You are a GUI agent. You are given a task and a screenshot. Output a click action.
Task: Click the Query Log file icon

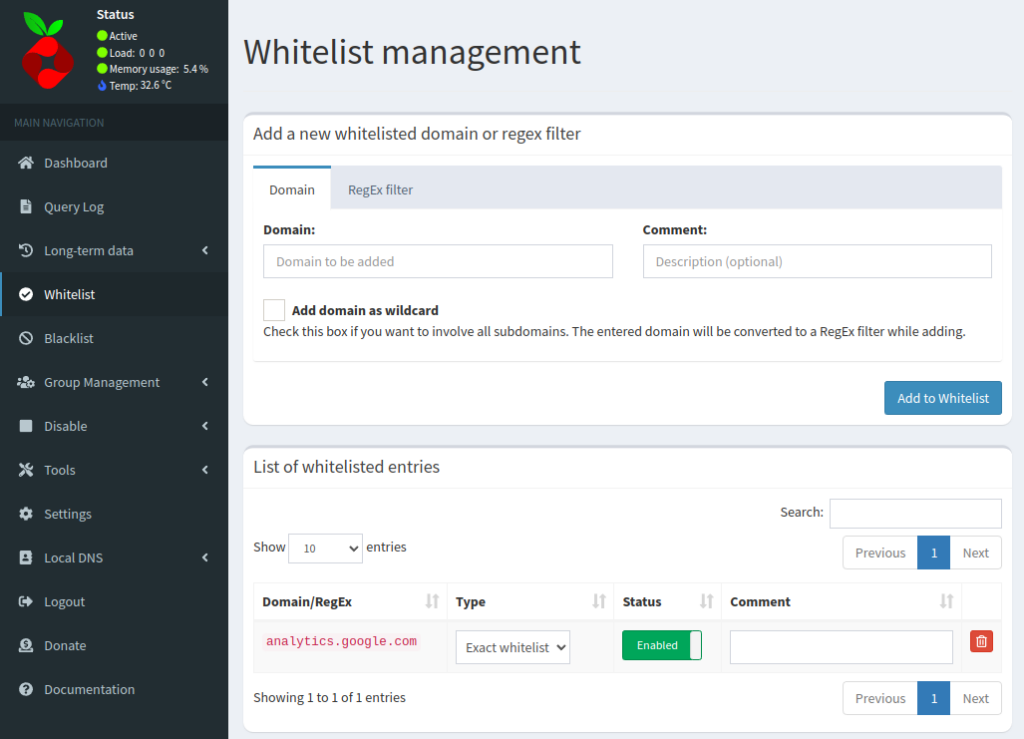(x=26, y=207)
